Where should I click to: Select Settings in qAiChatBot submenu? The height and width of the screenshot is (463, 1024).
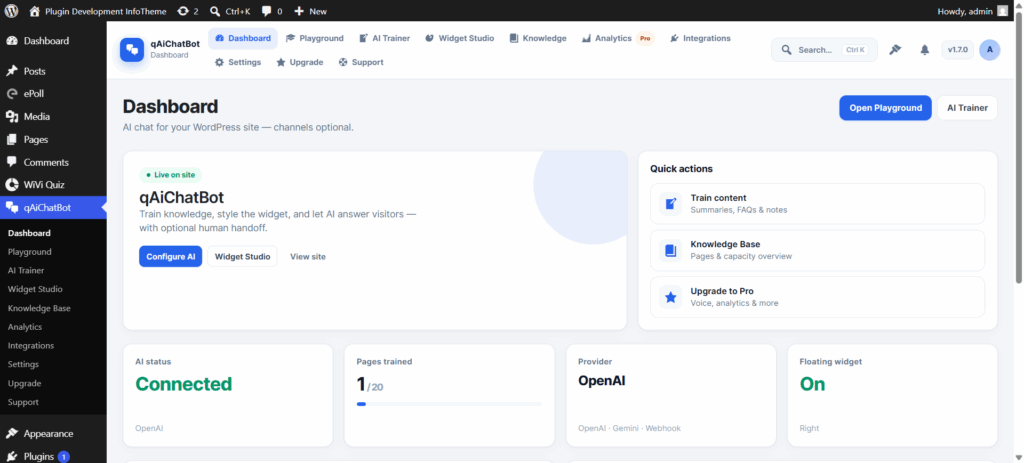click(x=24, y=364)
